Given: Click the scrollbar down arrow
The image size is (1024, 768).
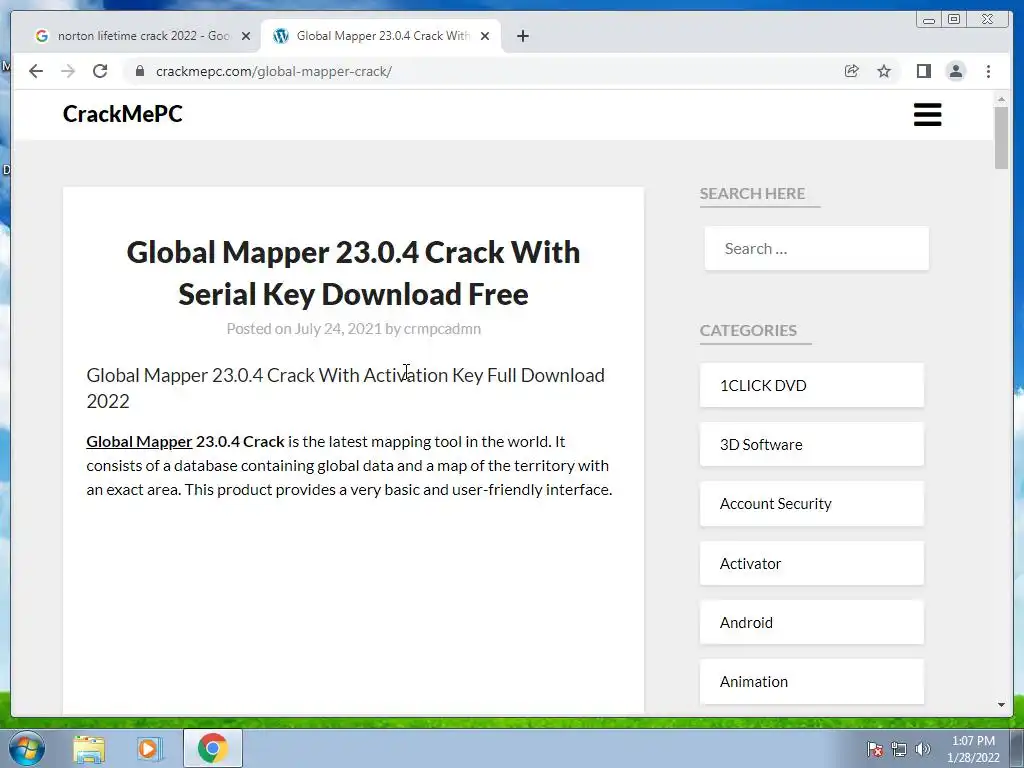Looking at the screenshot, I should [x=1001, y=705].
